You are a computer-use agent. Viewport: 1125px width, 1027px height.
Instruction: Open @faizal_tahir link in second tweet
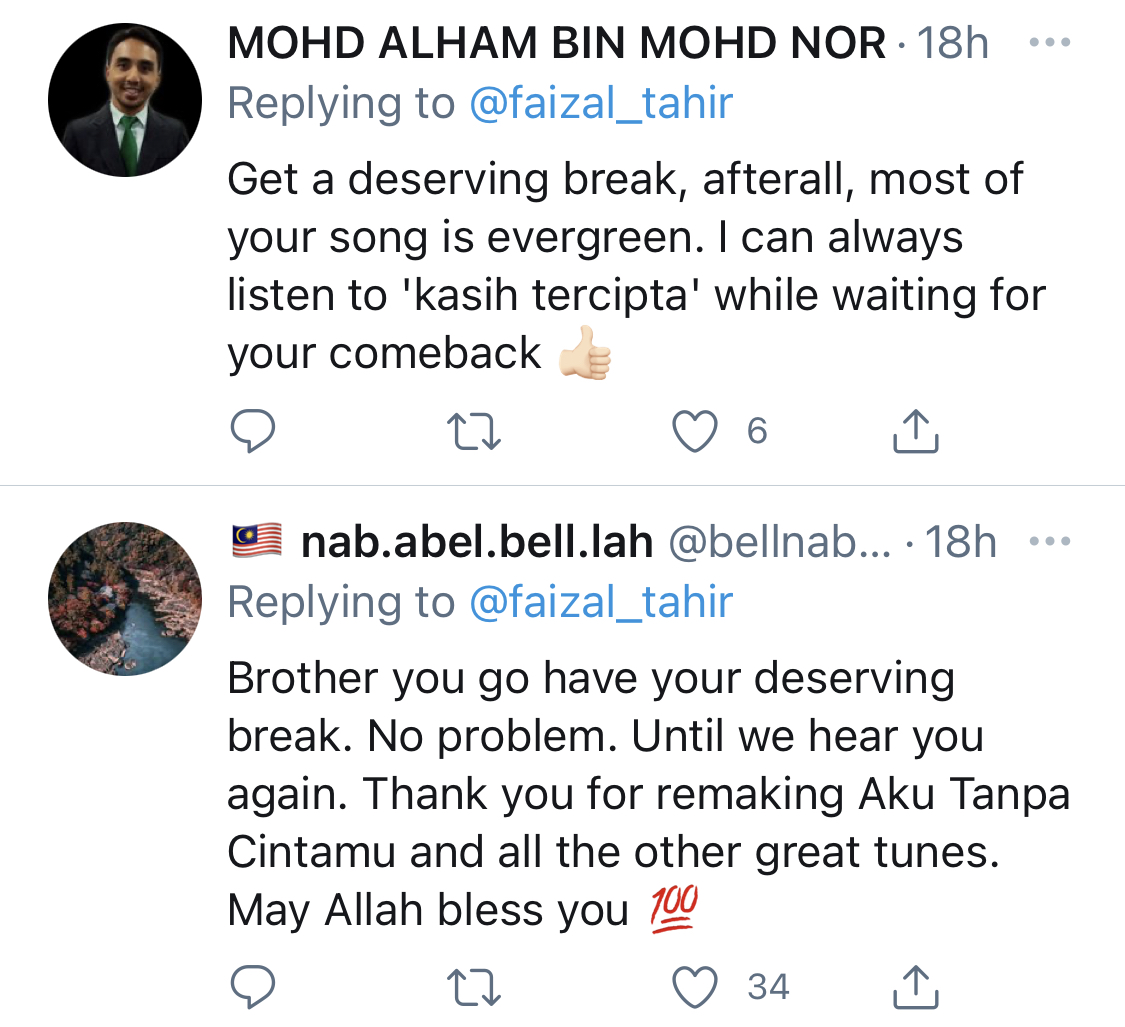coord(601,602)
